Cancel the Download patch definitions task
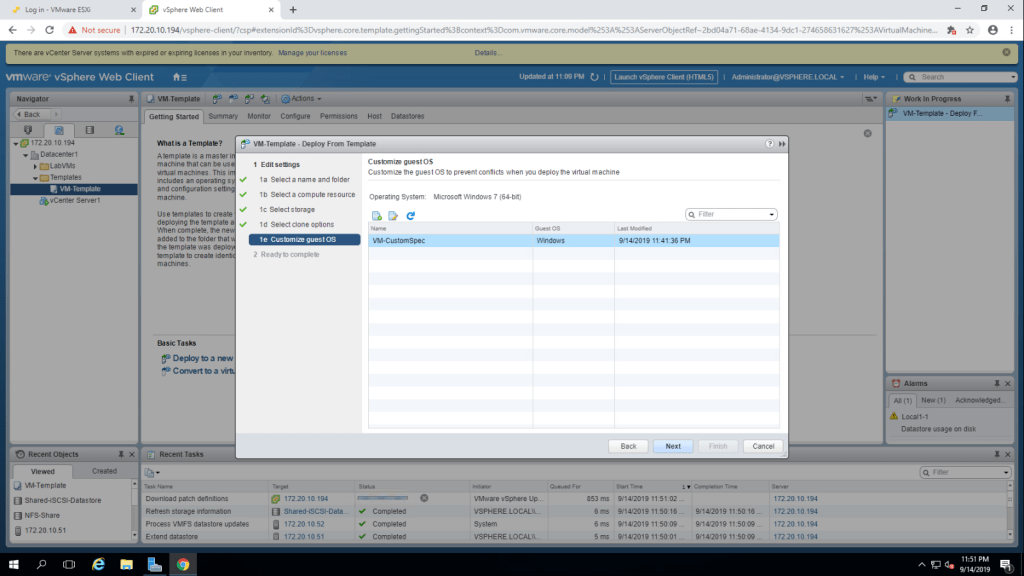 (x=424, y=498)
